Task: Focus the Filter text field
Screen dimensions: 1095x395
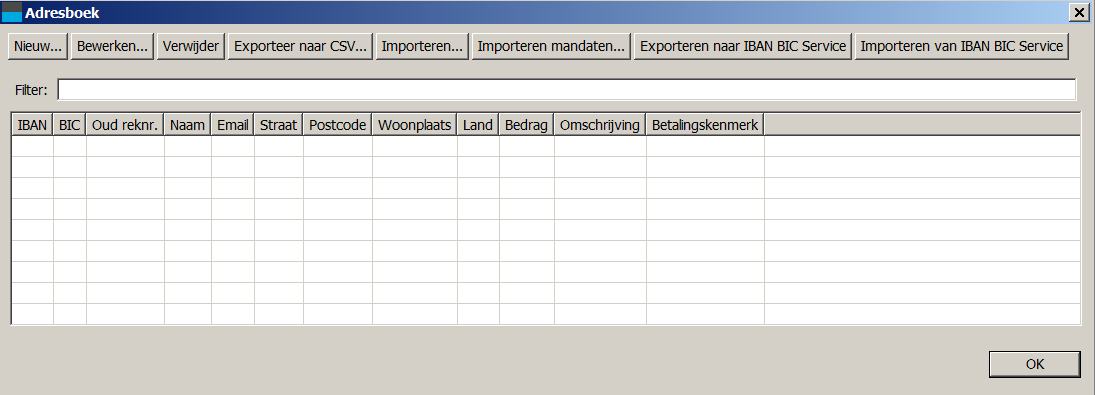Action: click(x=566, y=90)
